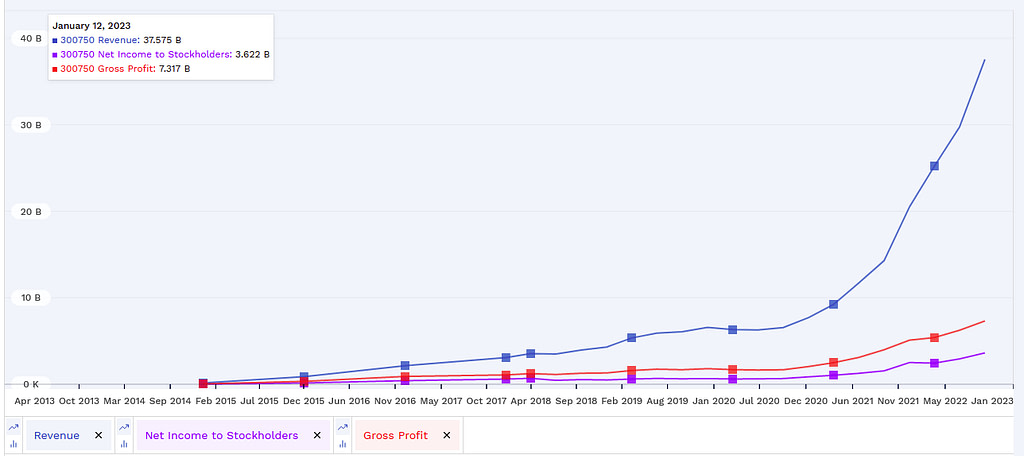Switch Revenue series to bar chart icon
Screen dimensions: 1024x456
click(x=14, y=443)
